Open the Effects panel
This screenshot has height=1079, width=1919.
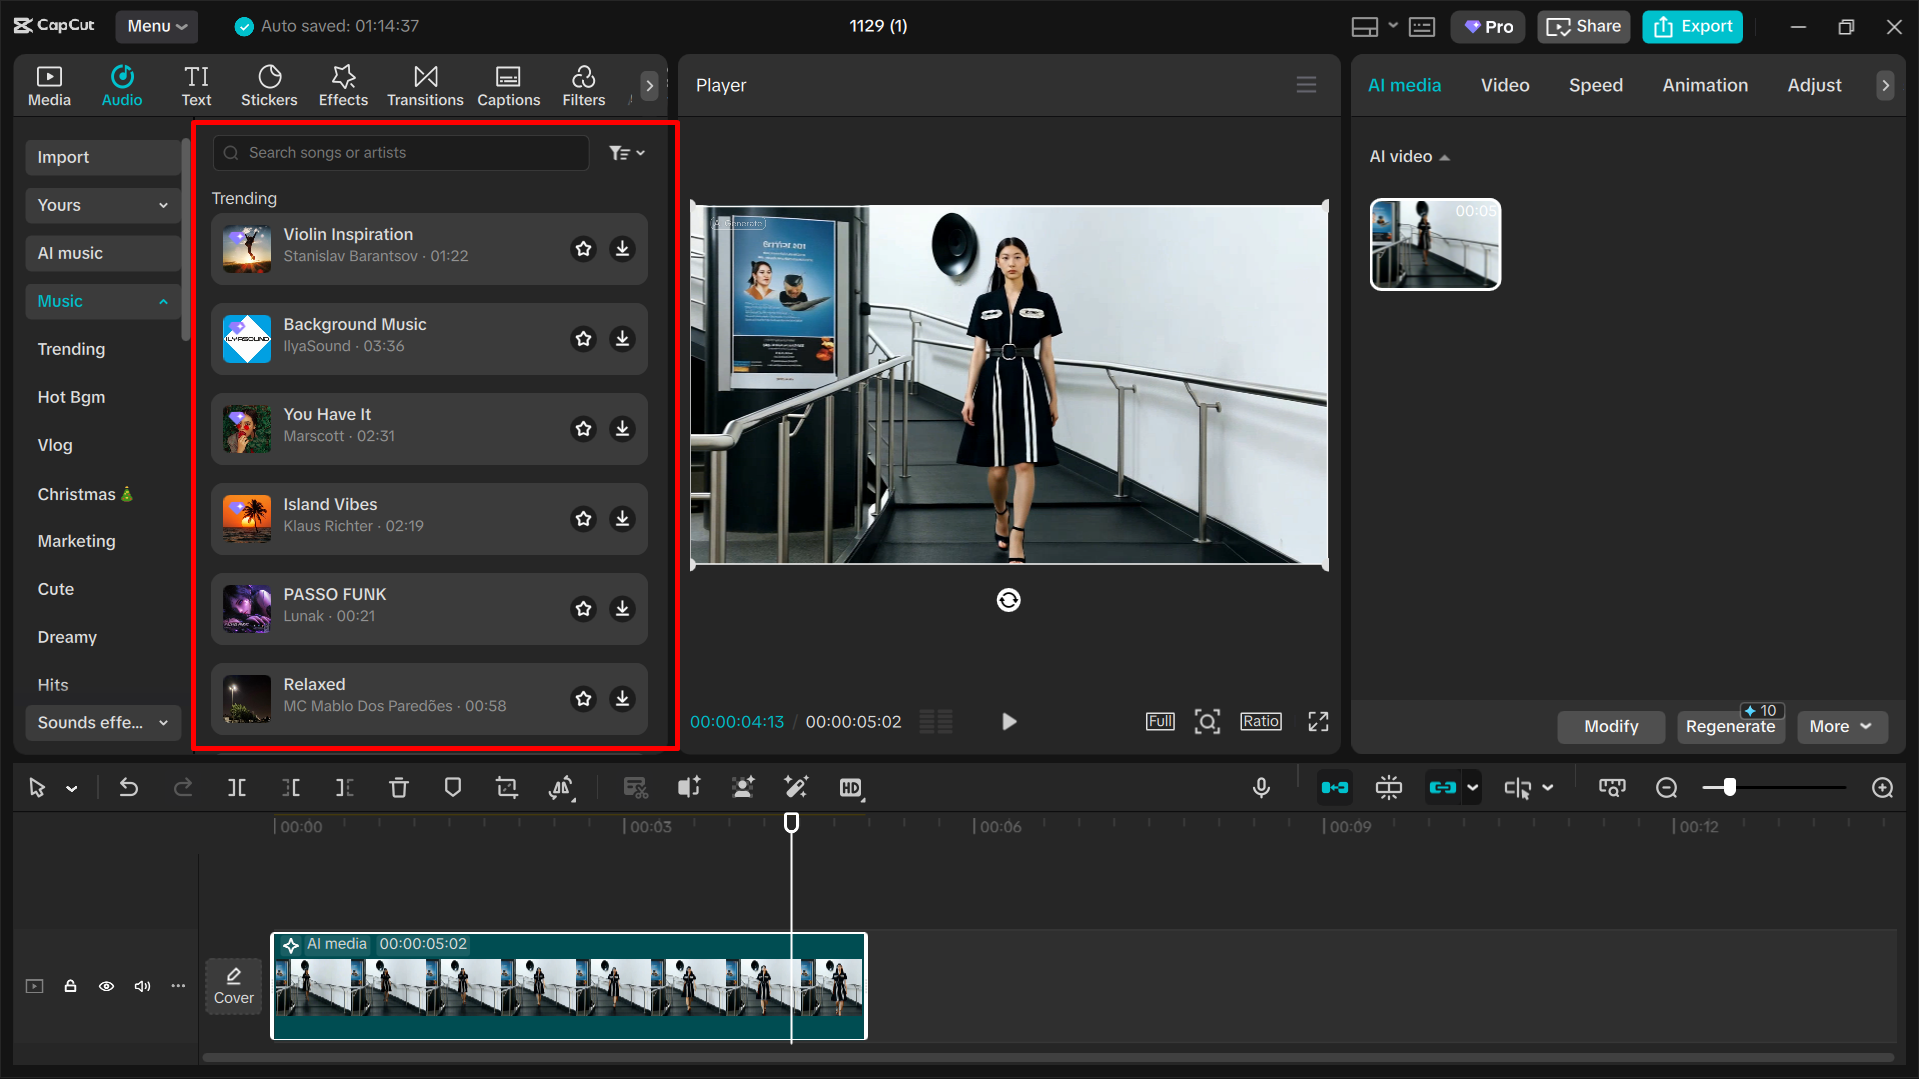(x=343, y=86)
